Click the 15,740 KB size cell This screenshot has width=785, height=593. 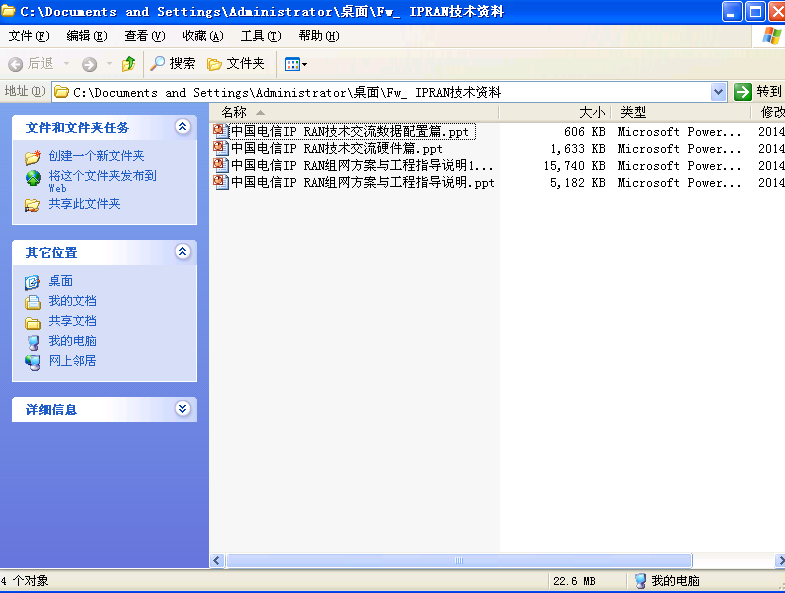tap(575, 166)
